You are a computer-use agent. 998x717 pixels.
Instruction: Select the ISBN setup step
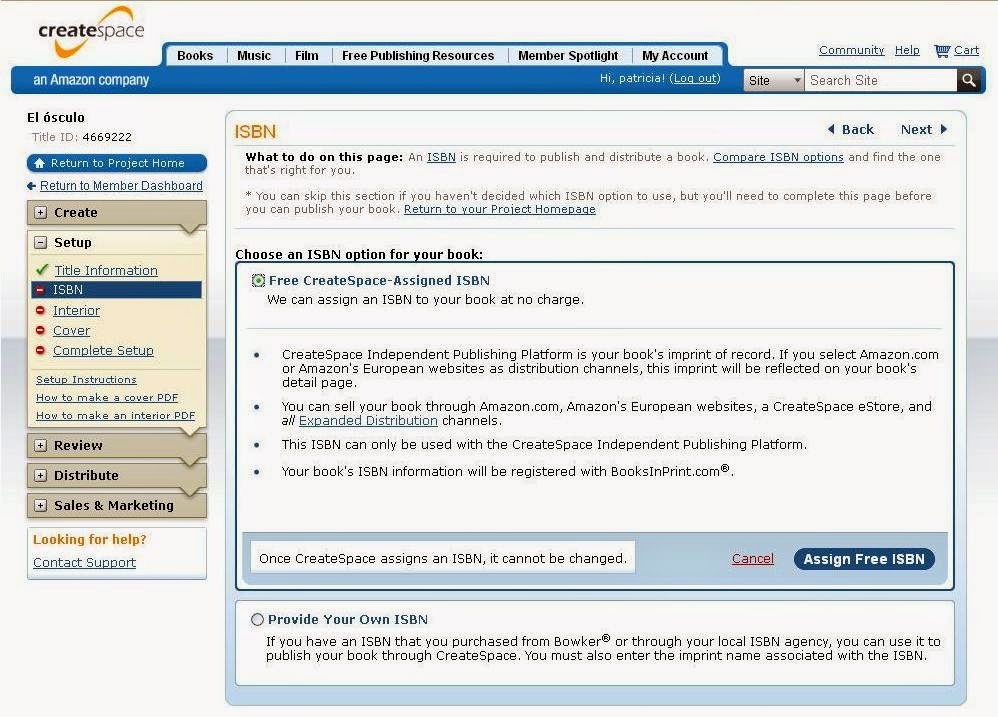(116, 289)
